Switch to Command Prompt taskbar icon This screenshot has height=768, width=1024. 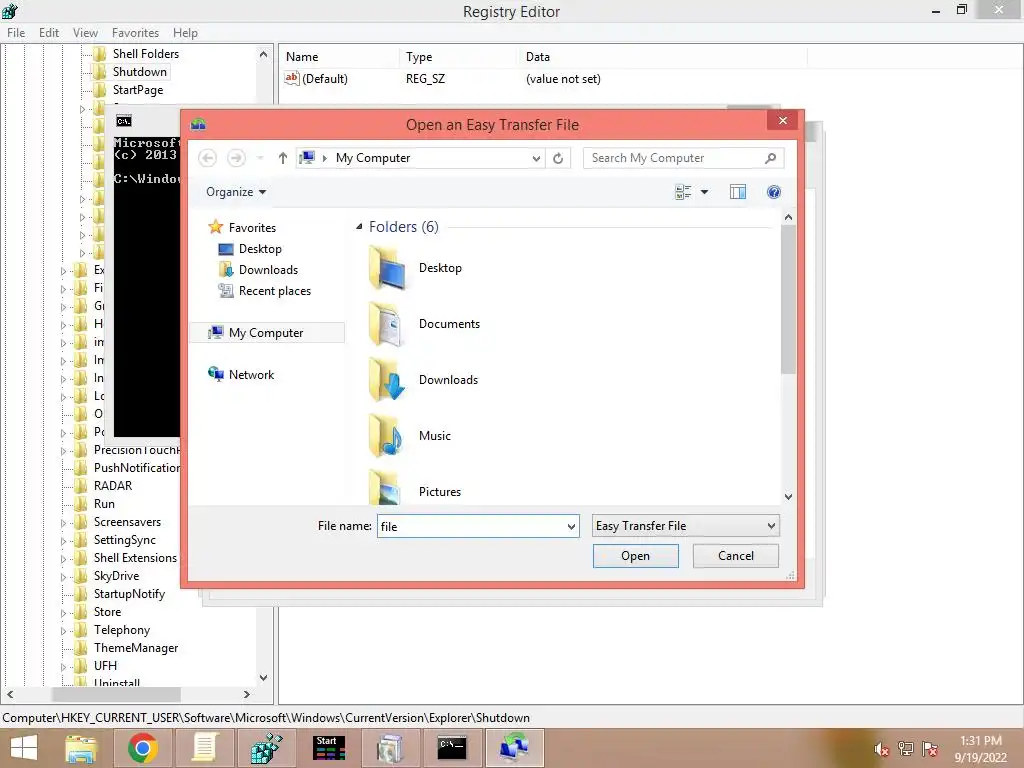[452, 748]
